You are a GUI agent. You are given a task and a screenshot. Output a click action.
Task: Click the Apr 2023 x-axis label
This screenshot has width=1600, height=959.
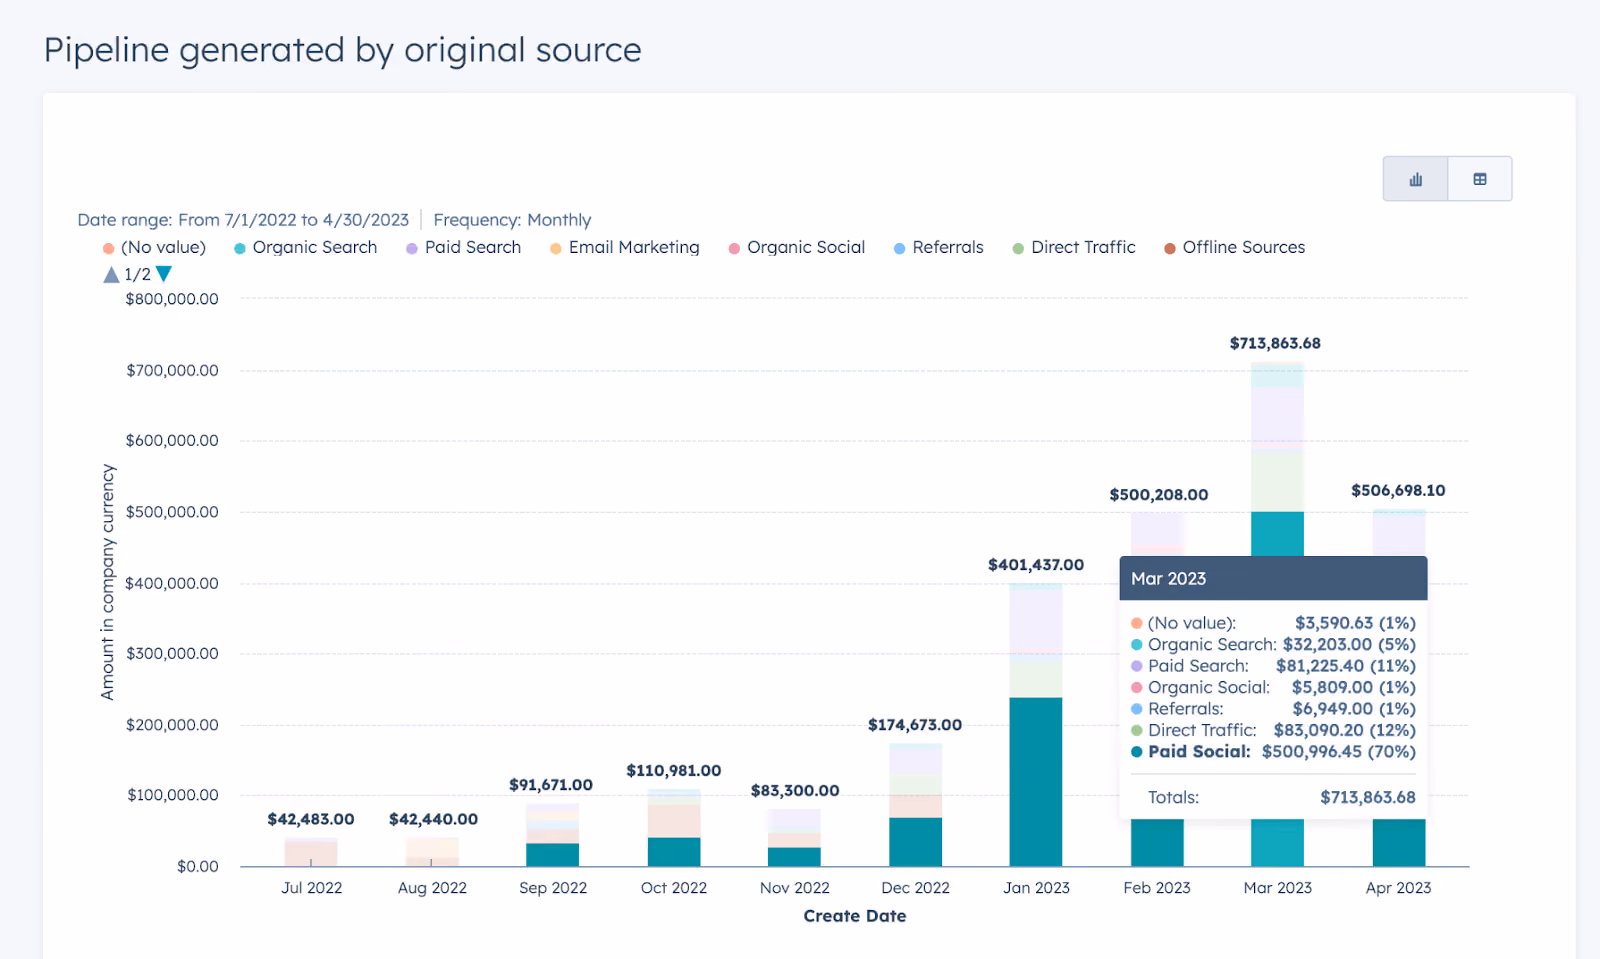[1398, 888]
